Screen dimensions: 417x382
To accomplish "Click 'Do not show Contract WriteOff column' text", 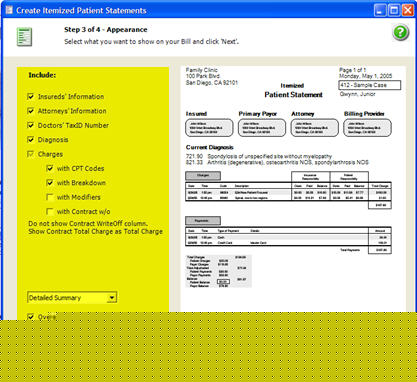I will (88, 224).
